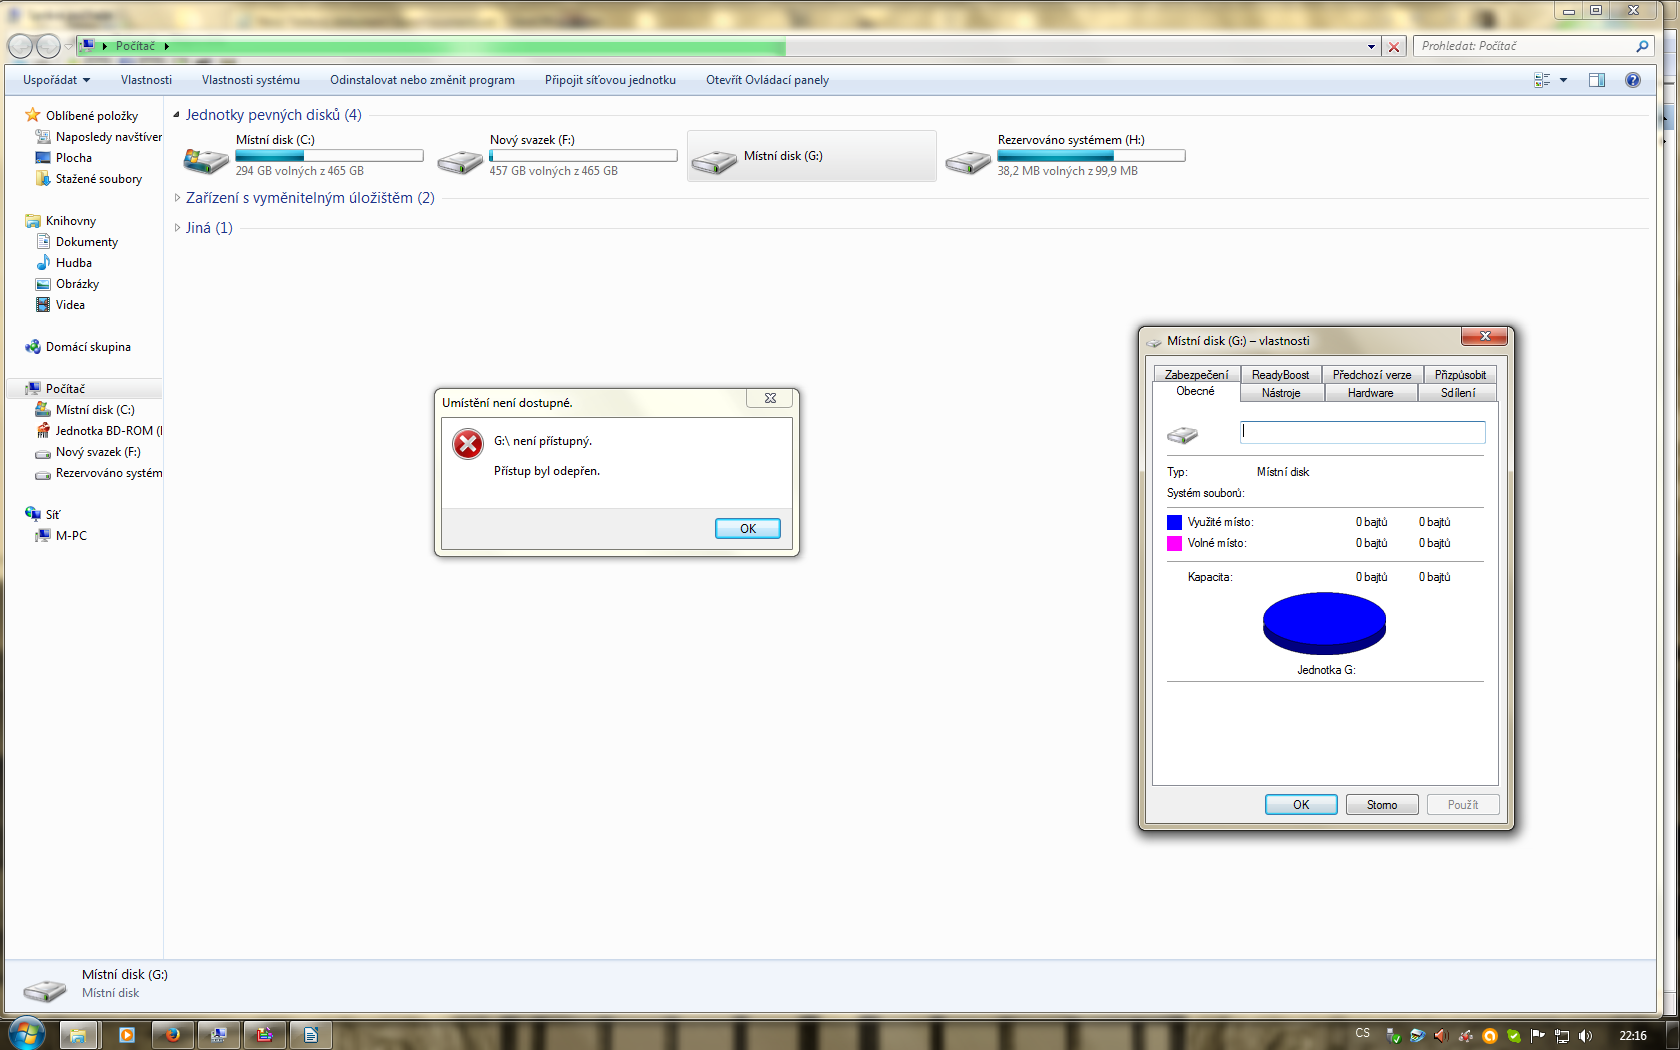Click the blue help question mark icon
Viewport: 1680px width, 1050px height.
pos(1632,80)
